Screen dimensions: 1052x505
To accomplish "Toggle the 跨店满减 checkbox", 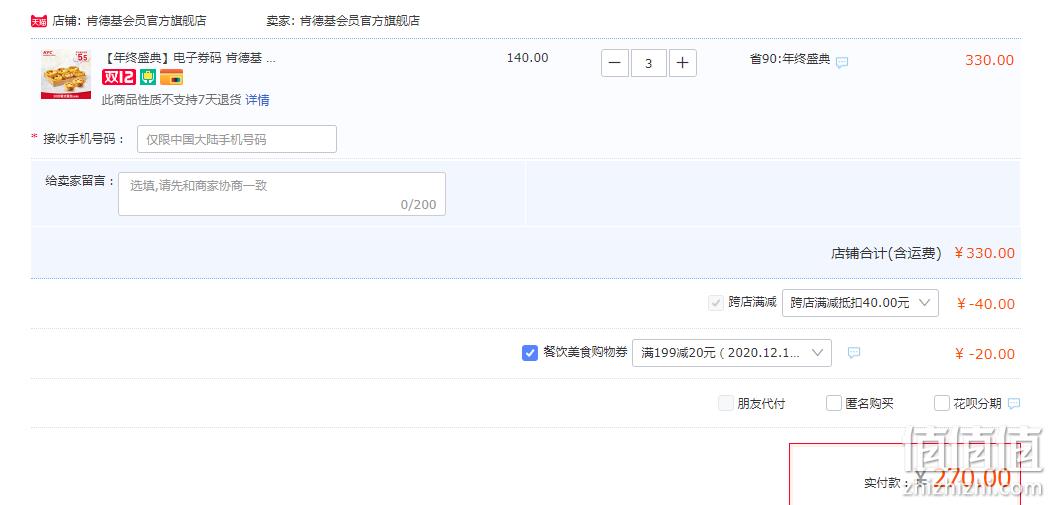I will [x=715, y=302].
